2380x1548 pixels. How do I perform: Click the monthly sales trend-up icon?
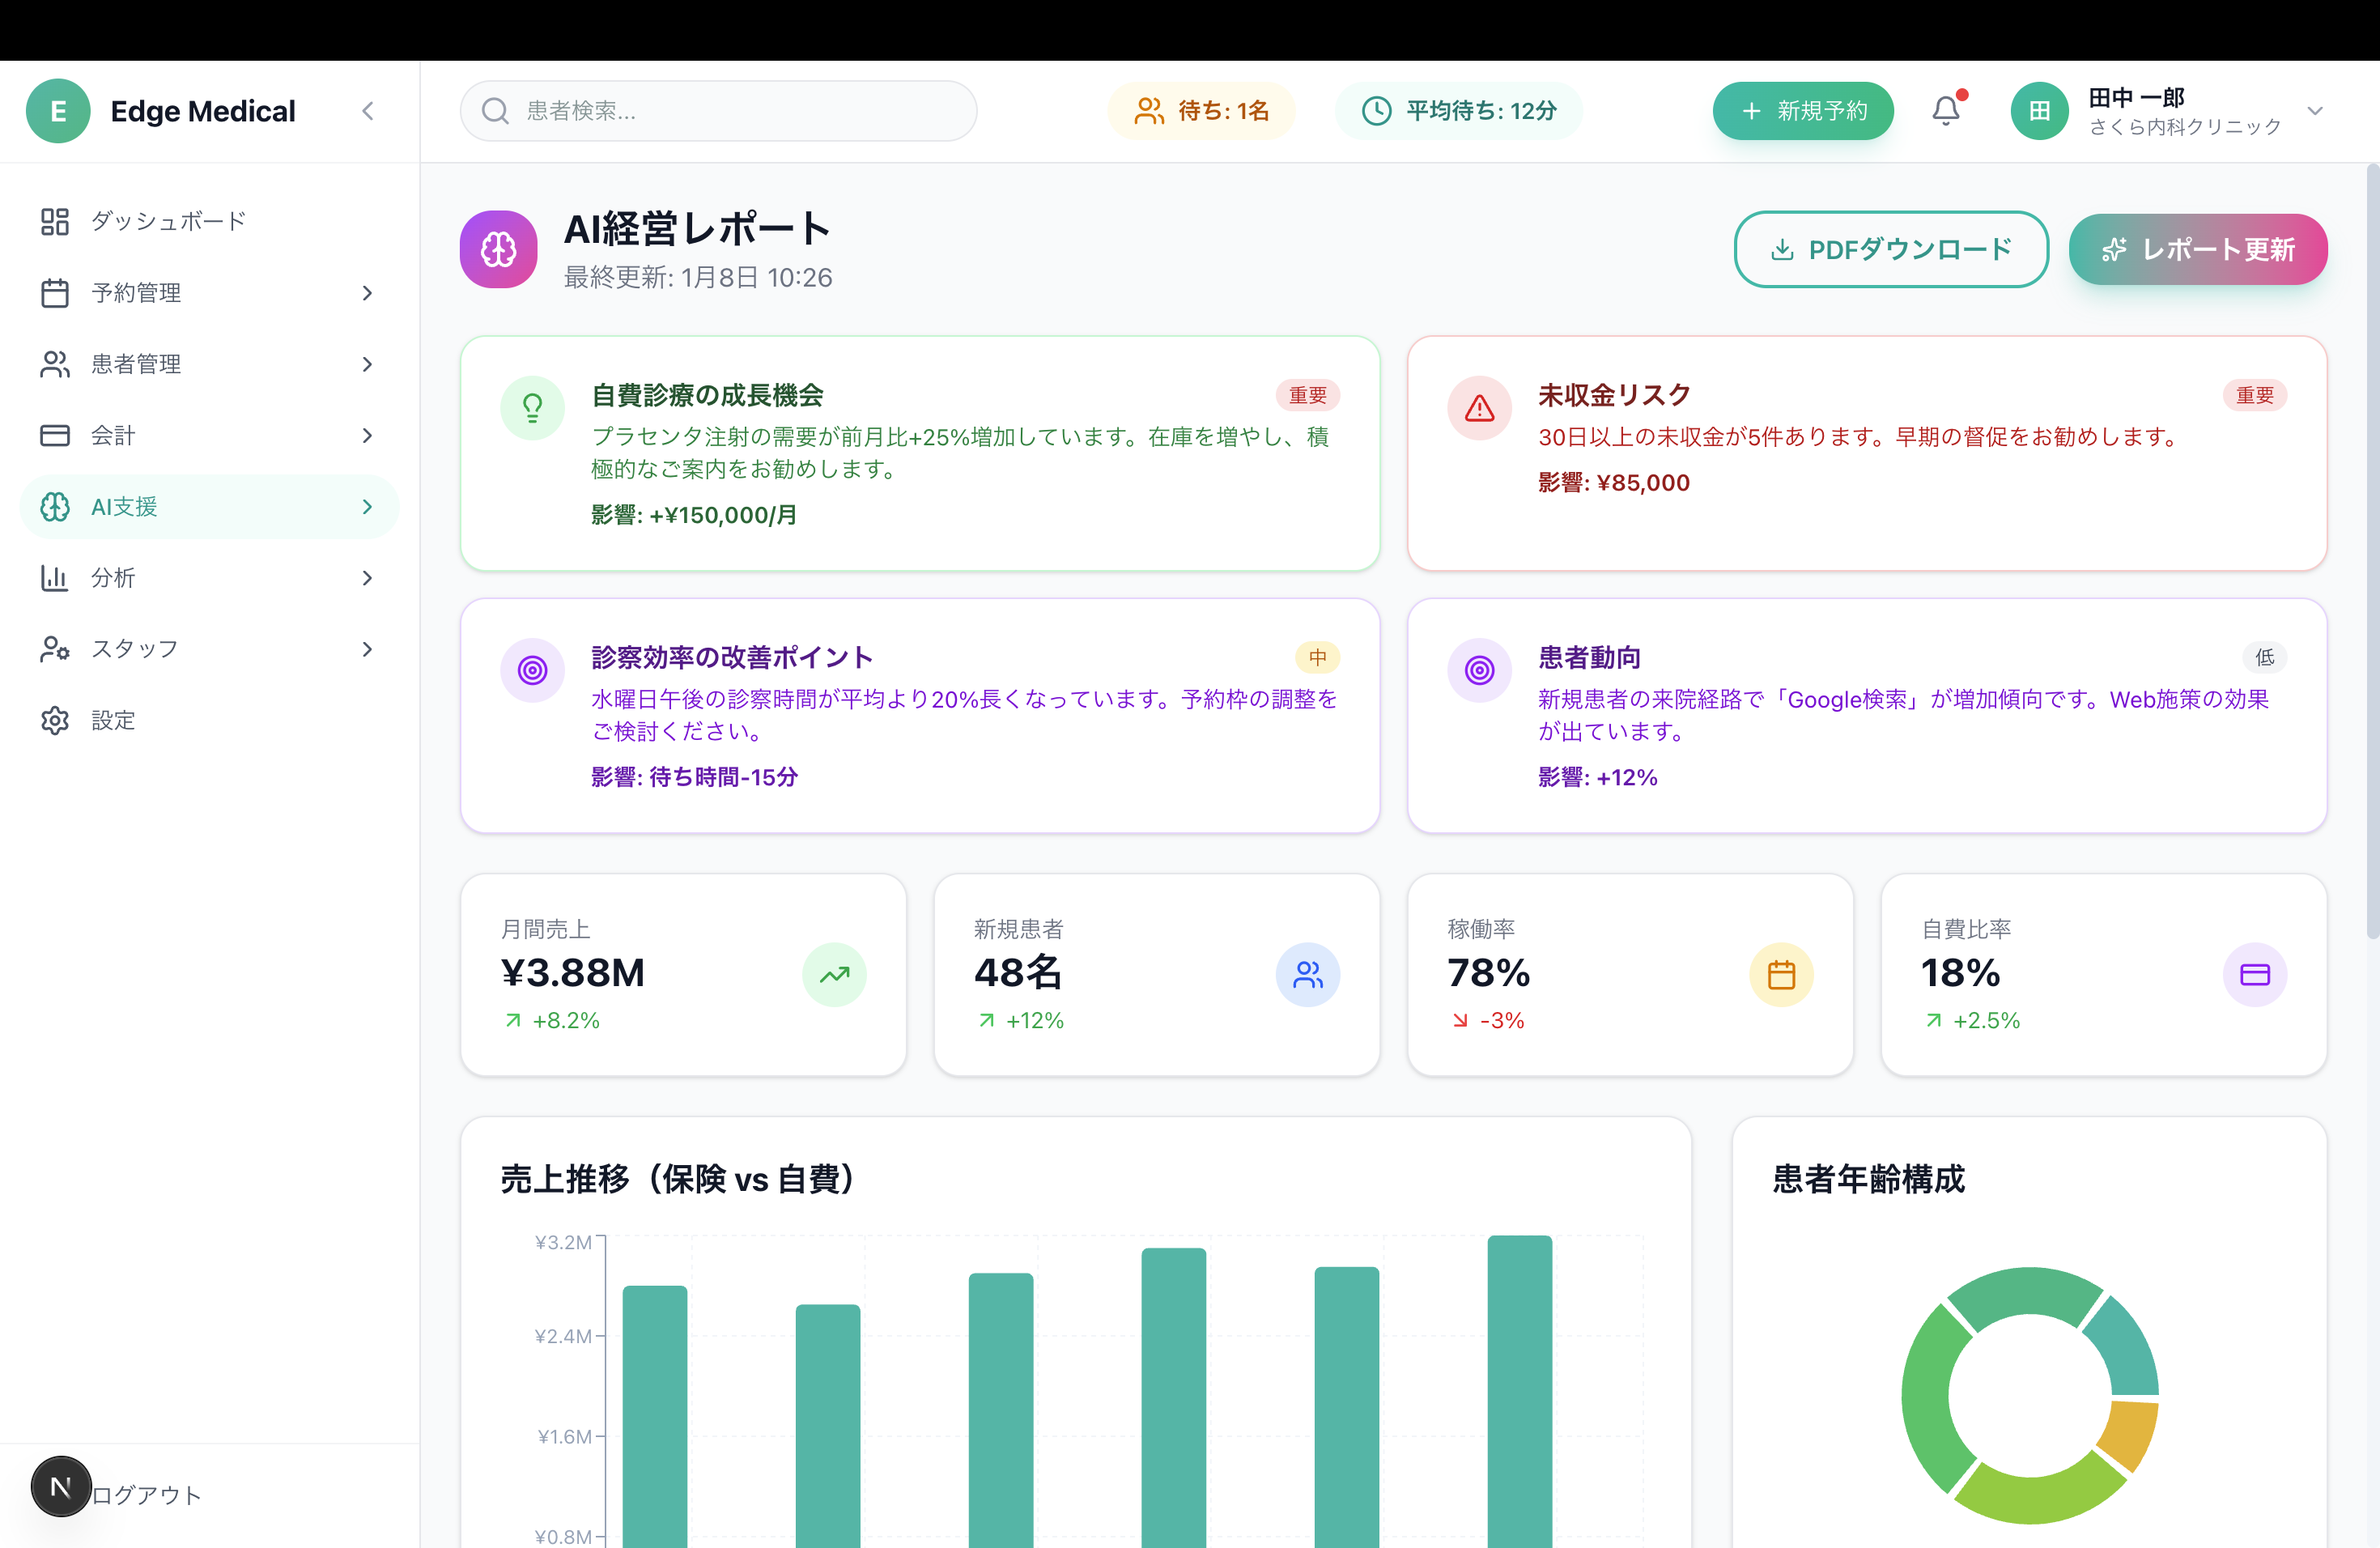click(834, 974)
